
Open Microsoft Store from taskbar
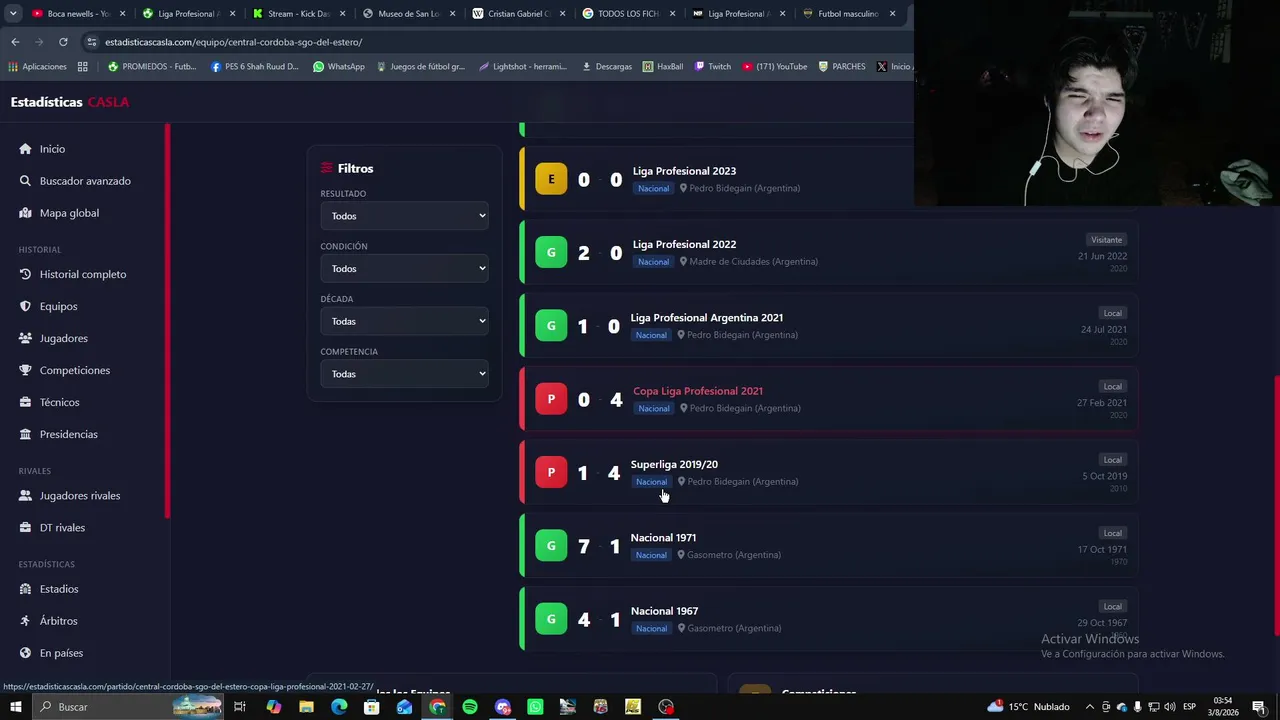coord(372,707)
